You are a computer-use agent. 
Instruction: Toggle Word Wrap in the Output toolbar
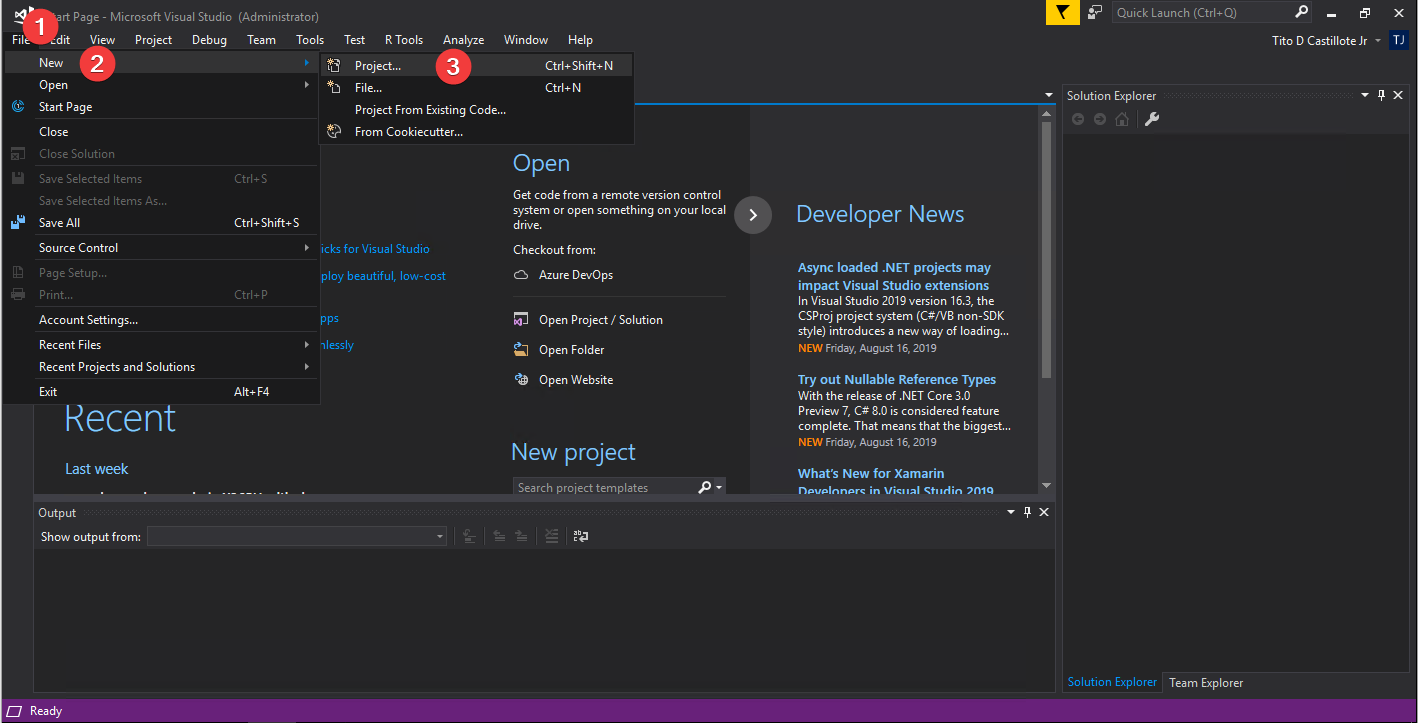coord(580,536)
